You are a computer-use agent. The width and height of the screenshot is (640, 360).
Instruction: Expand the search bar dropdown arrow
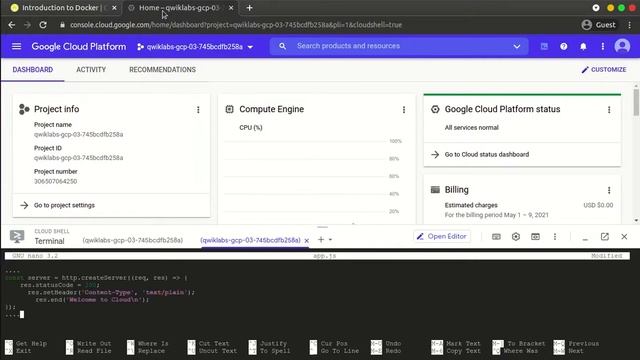click(517, 47)
